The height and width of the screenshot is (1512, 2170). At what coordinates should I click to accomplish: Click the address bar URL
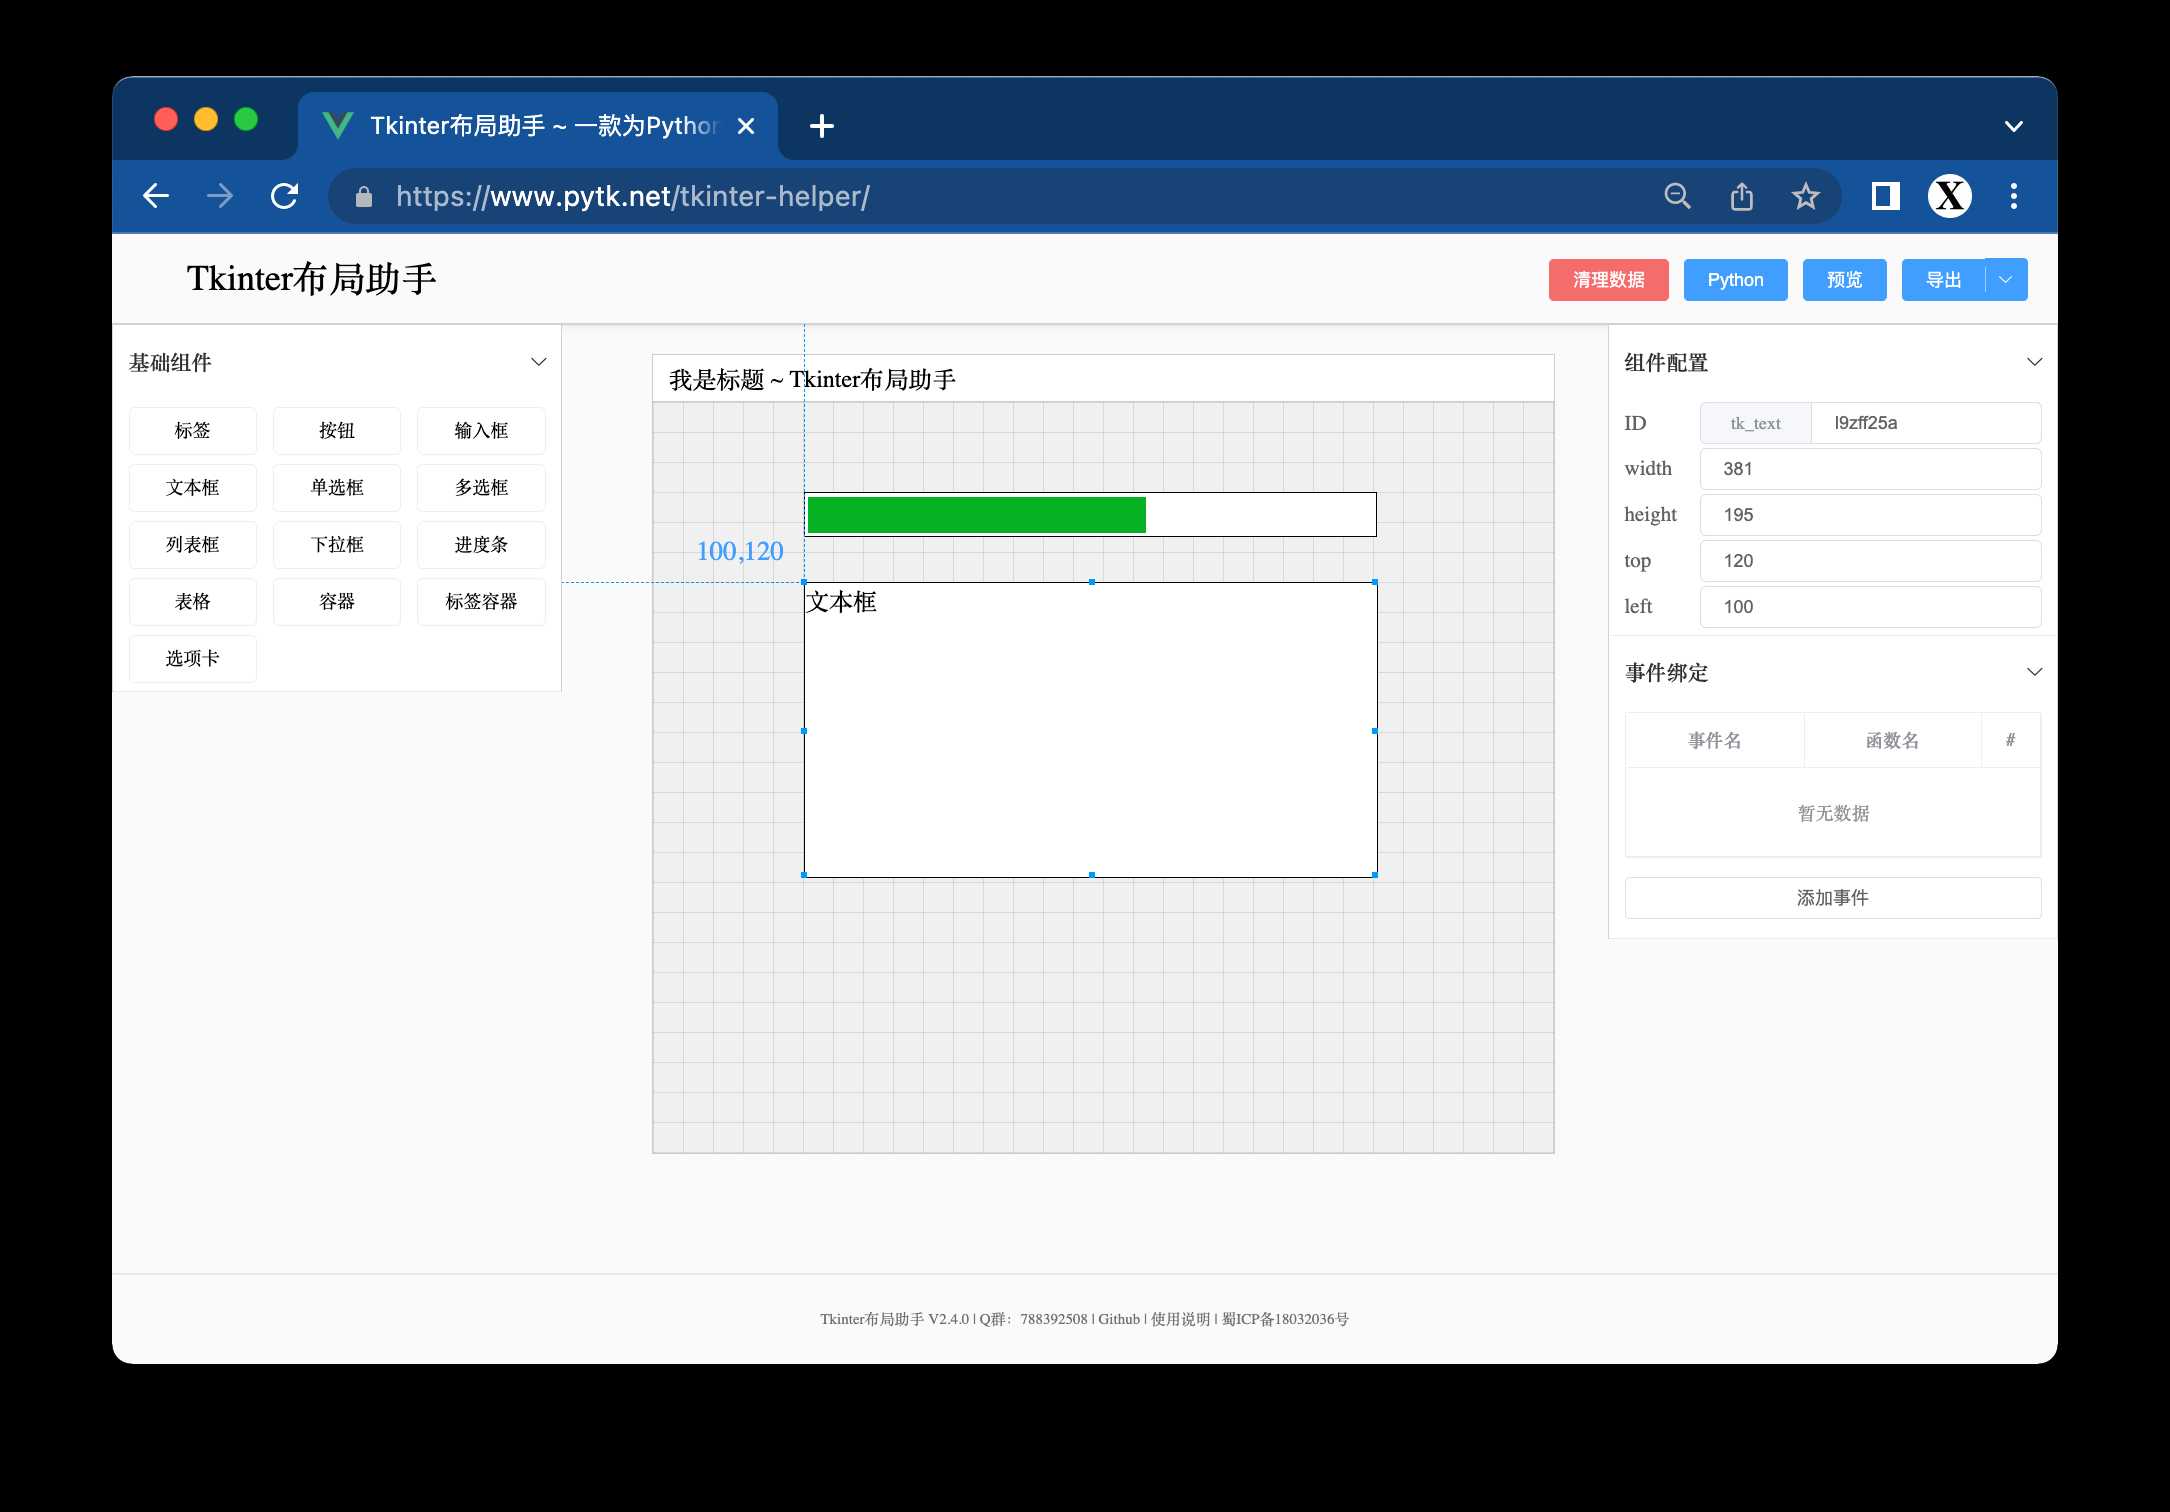click(x=632, y=197)
